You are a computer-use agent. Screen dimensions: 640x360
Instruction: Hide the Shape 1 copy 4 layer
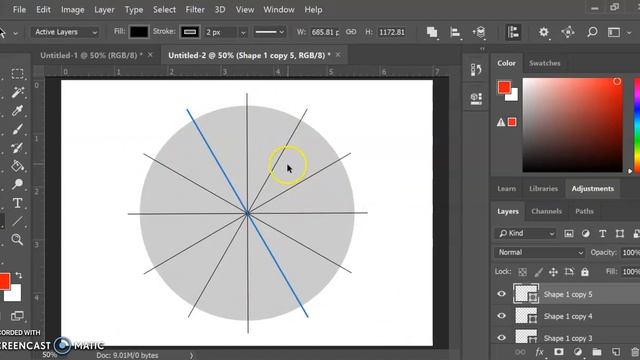coord(502,316)
